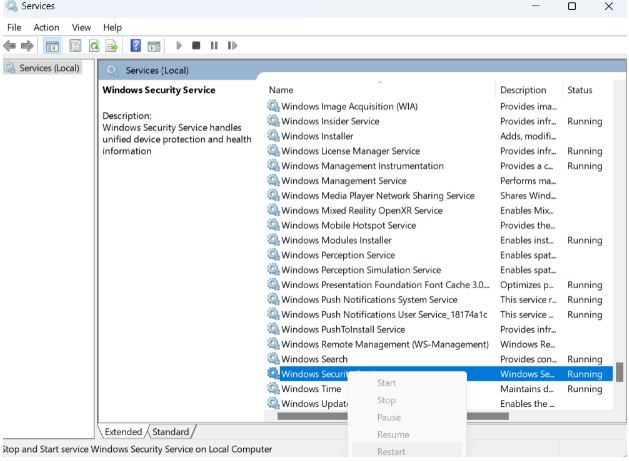Click the Forward arrow toolbar icon
The image size is (629, 461).
27,46
